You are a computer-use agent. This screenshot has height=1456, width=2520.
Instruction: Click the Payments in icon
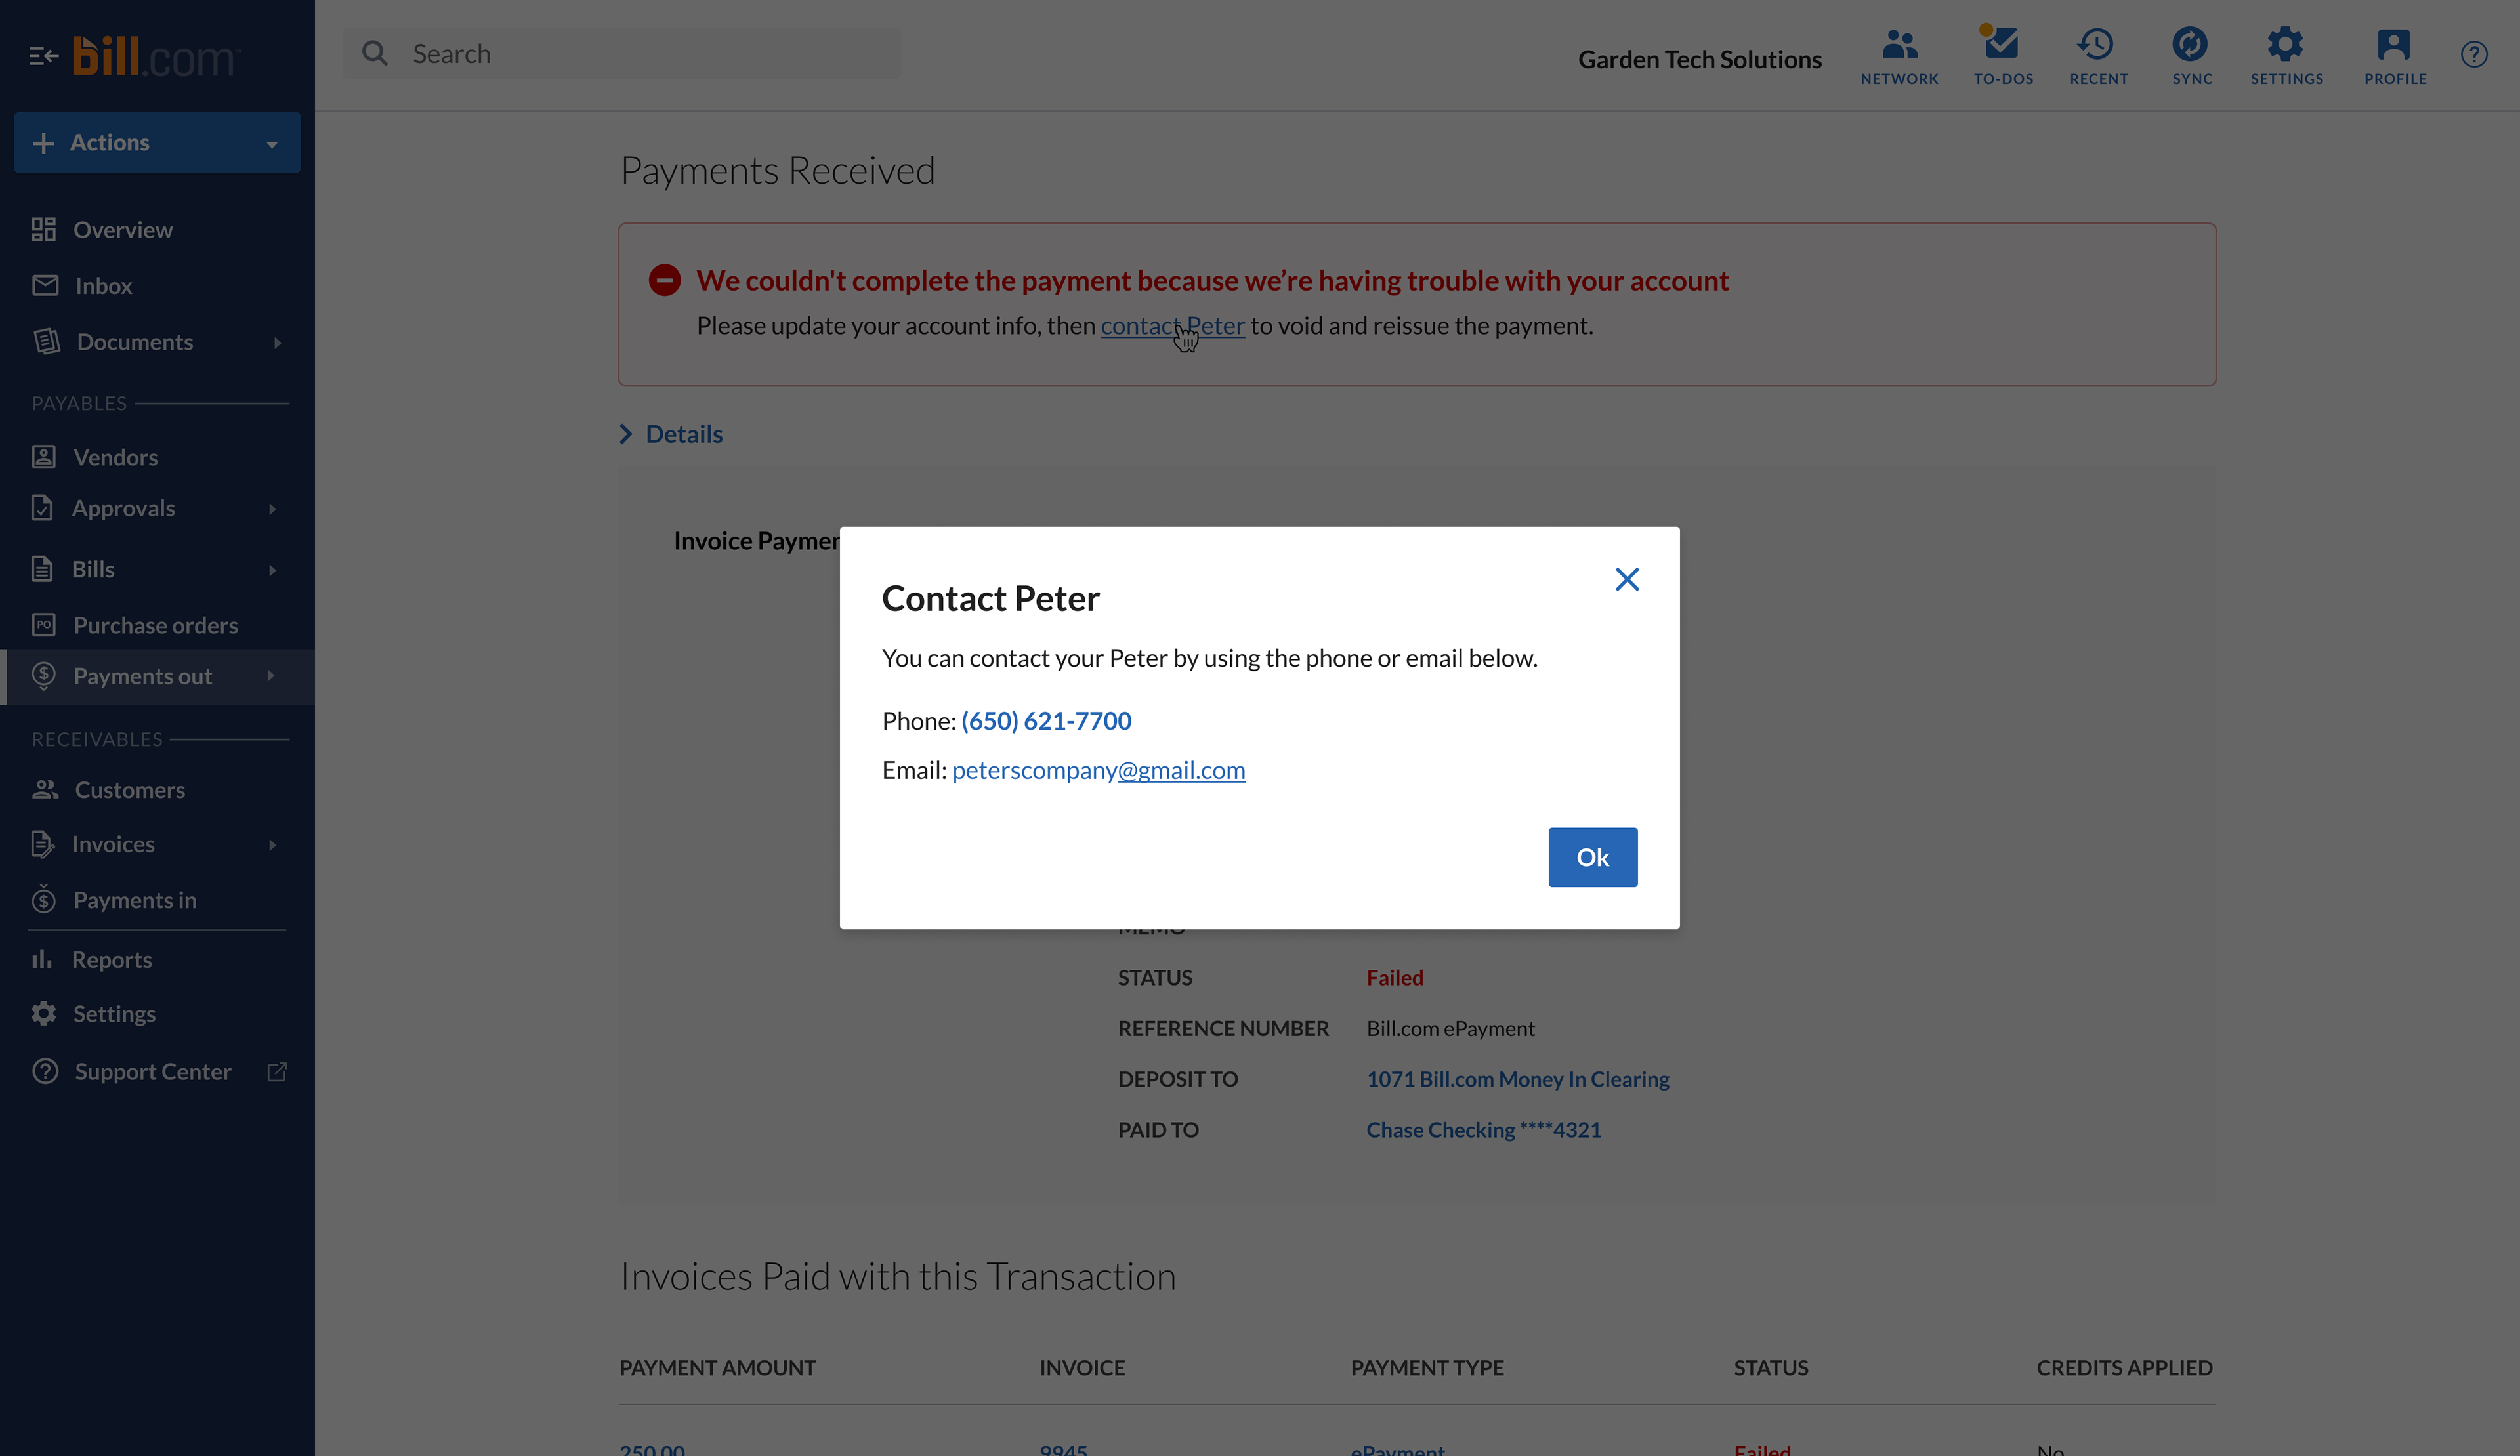(x=43, y=899)
